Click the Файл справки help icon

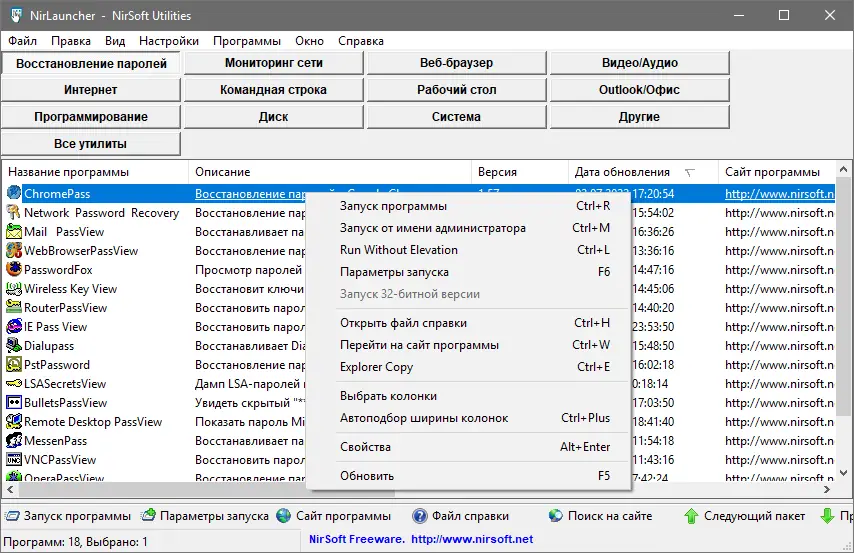tap(420, 515)
